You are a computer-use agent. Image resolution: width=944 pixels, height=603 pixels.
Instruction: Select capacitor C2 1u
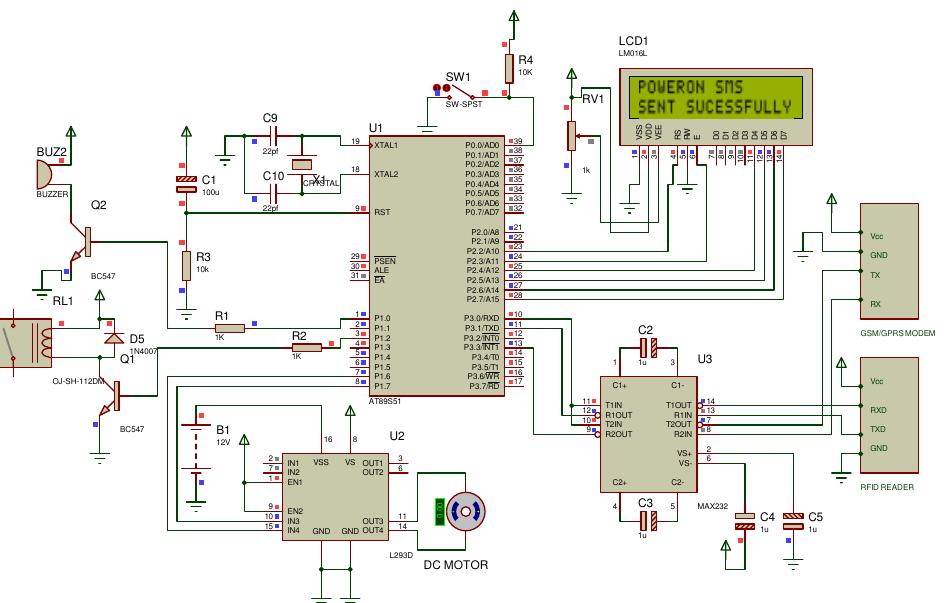coord(648,348)
